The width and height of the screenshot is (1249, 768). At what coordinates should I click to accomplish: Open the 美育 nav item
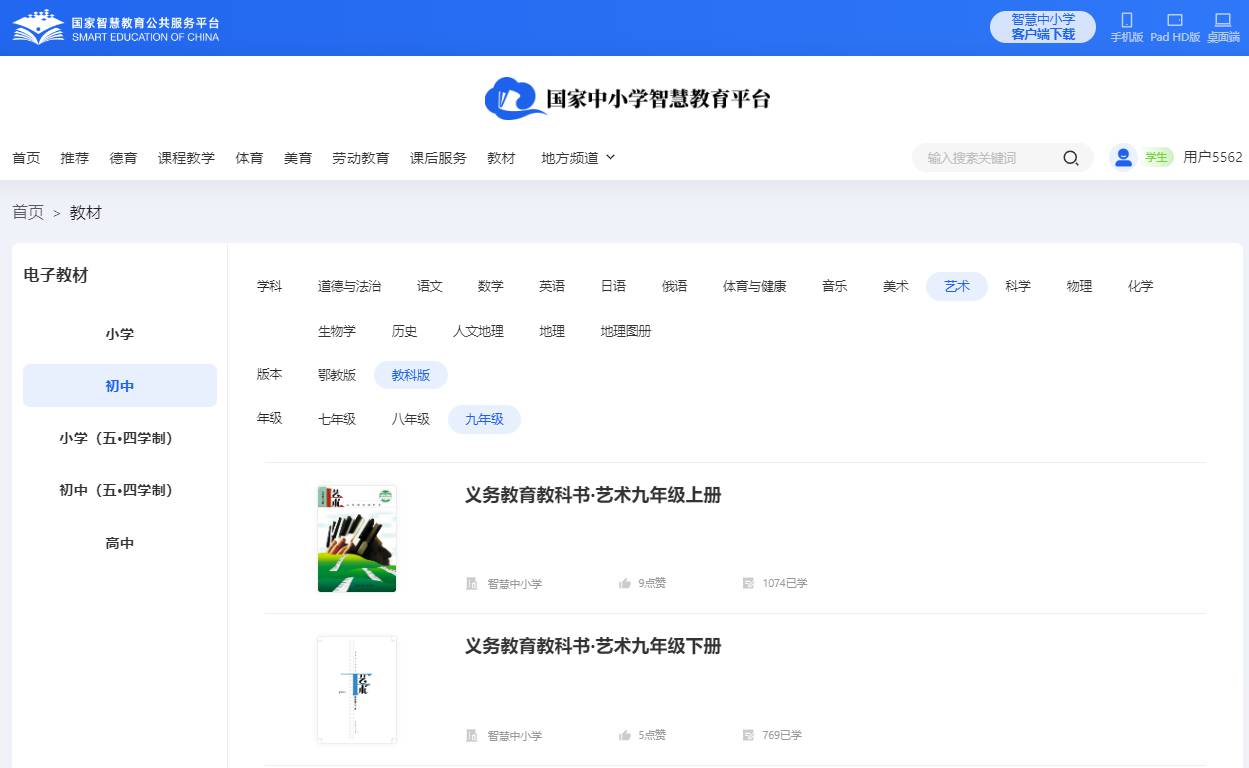coord(298,158)
